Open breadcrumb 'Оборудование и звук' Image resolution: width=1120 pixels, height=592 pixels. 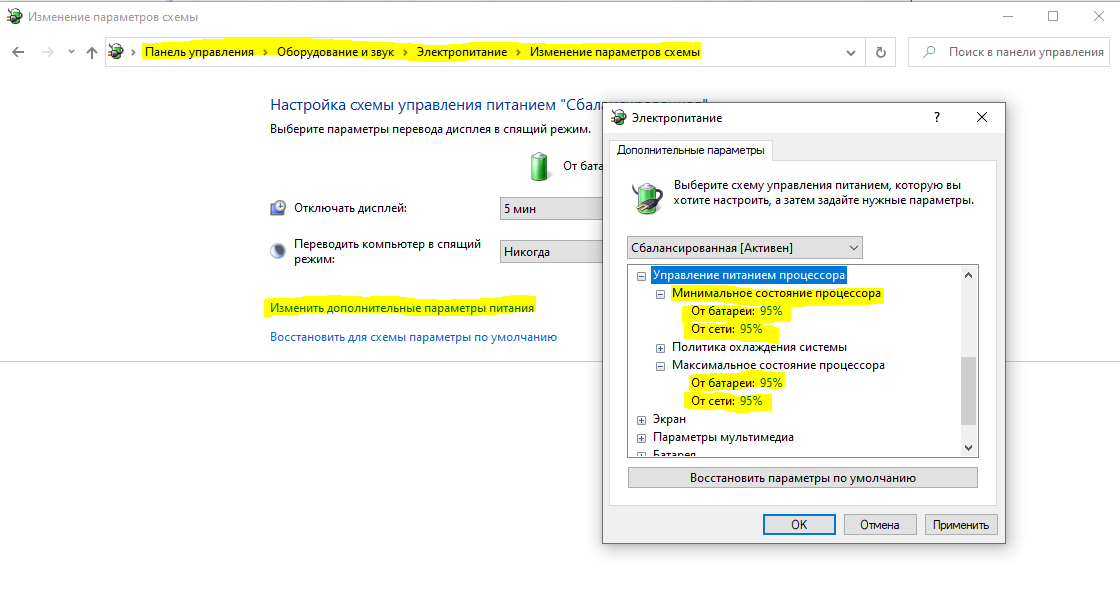coord(335,52)
